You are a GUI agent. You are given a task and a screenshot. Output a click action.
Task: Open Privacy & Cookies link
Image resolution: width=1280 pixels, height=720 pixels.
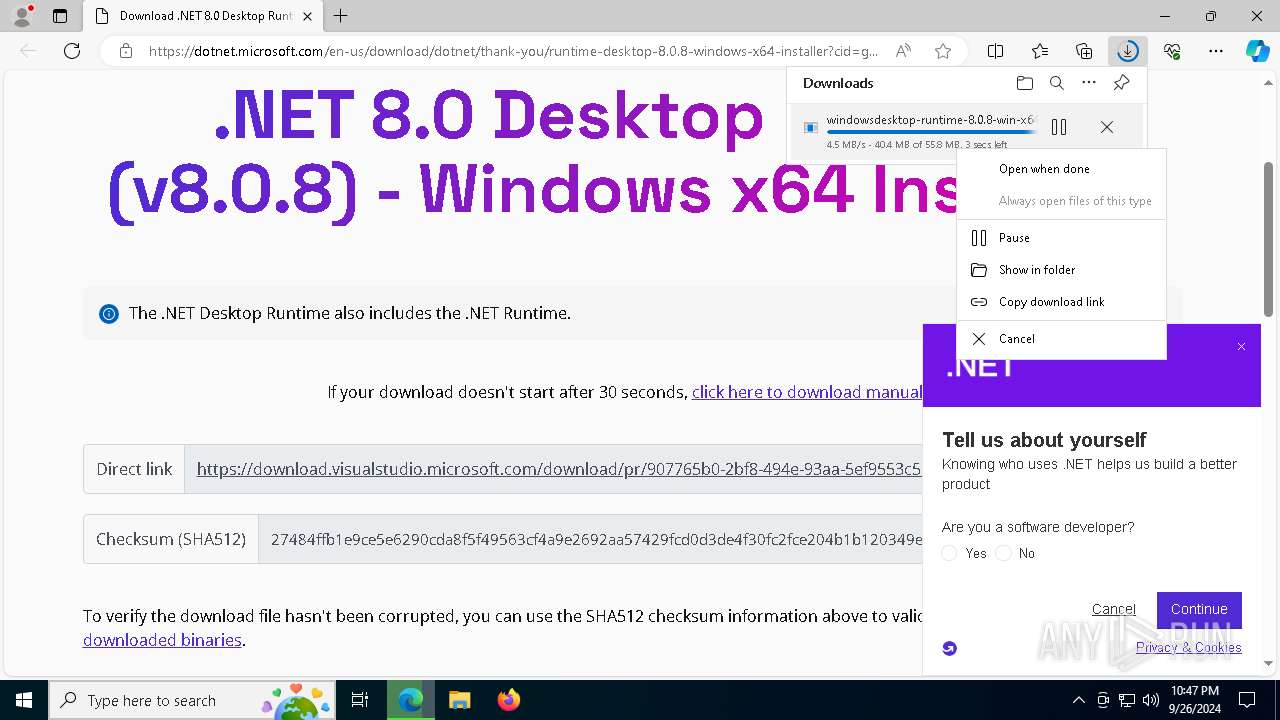click(1189, 647)
